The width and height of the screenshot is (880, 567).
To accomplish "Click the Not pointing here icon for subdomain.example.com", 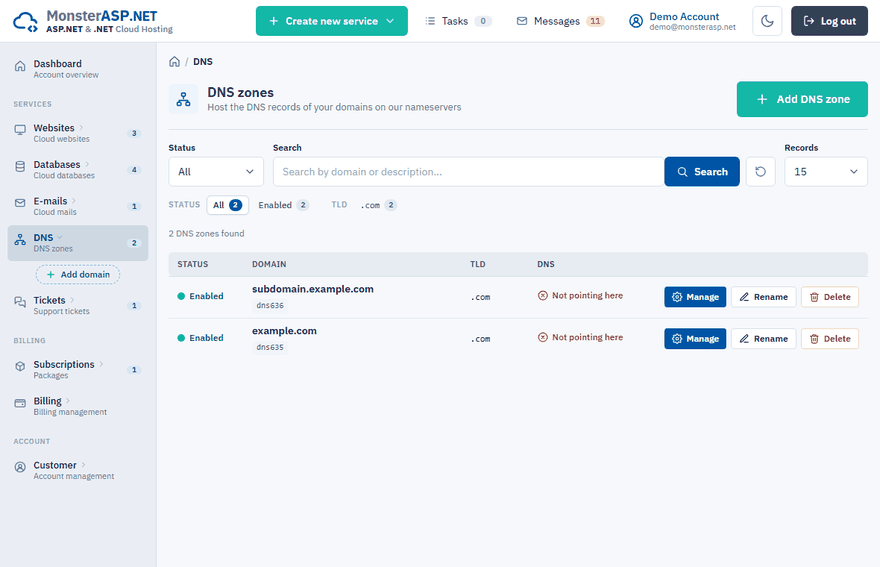I will coord(543,296).
